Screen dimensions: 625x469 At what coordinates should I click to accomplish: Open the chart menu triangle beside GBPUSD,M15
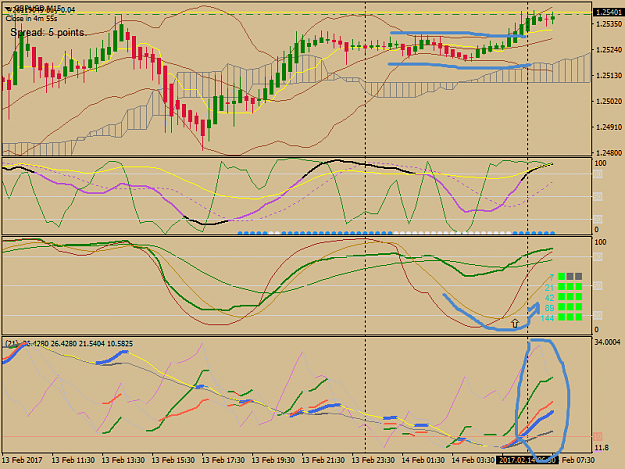pyautogui.click(x=8, y=8)
